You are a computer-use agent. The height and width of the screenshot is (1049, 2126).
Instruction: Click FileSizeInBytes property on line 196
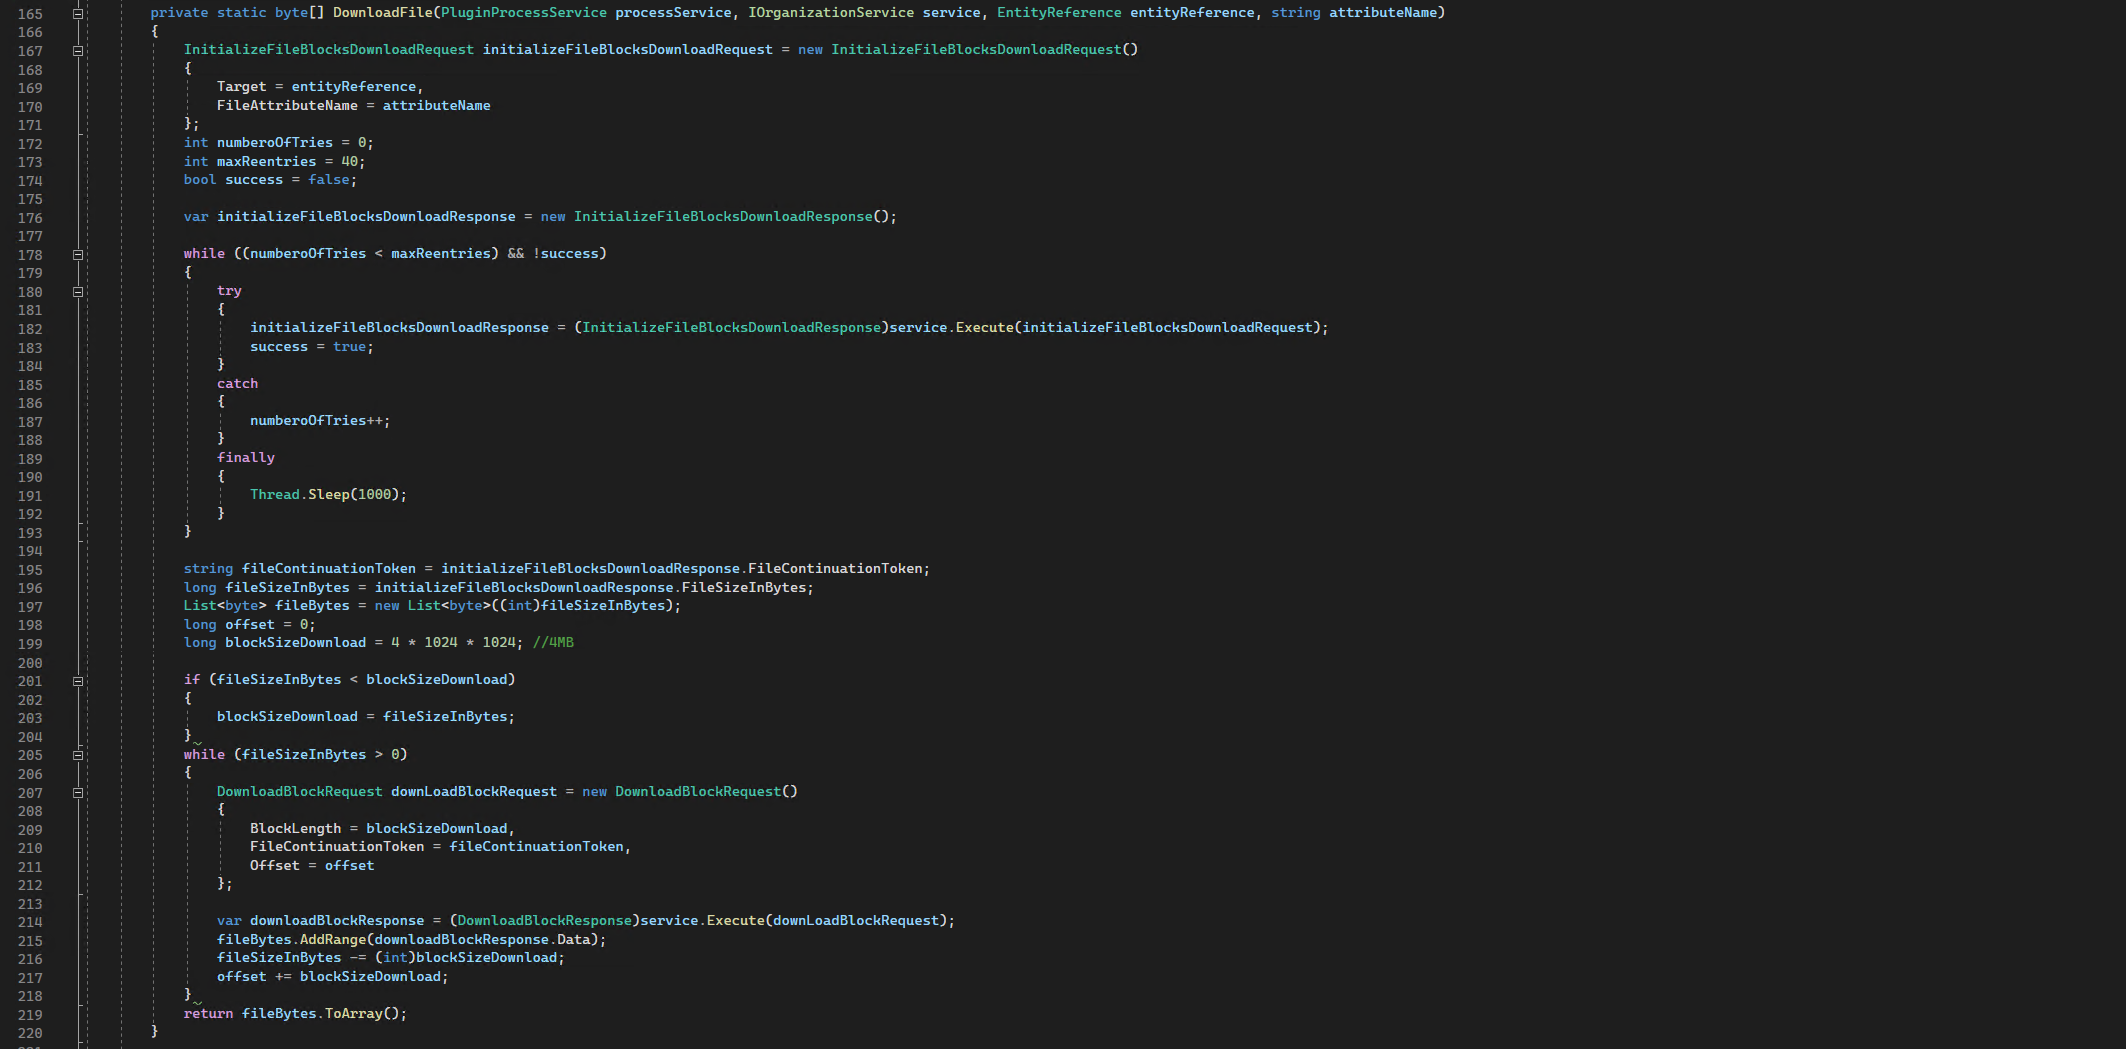pyautogui.click(x=744, y=587)
